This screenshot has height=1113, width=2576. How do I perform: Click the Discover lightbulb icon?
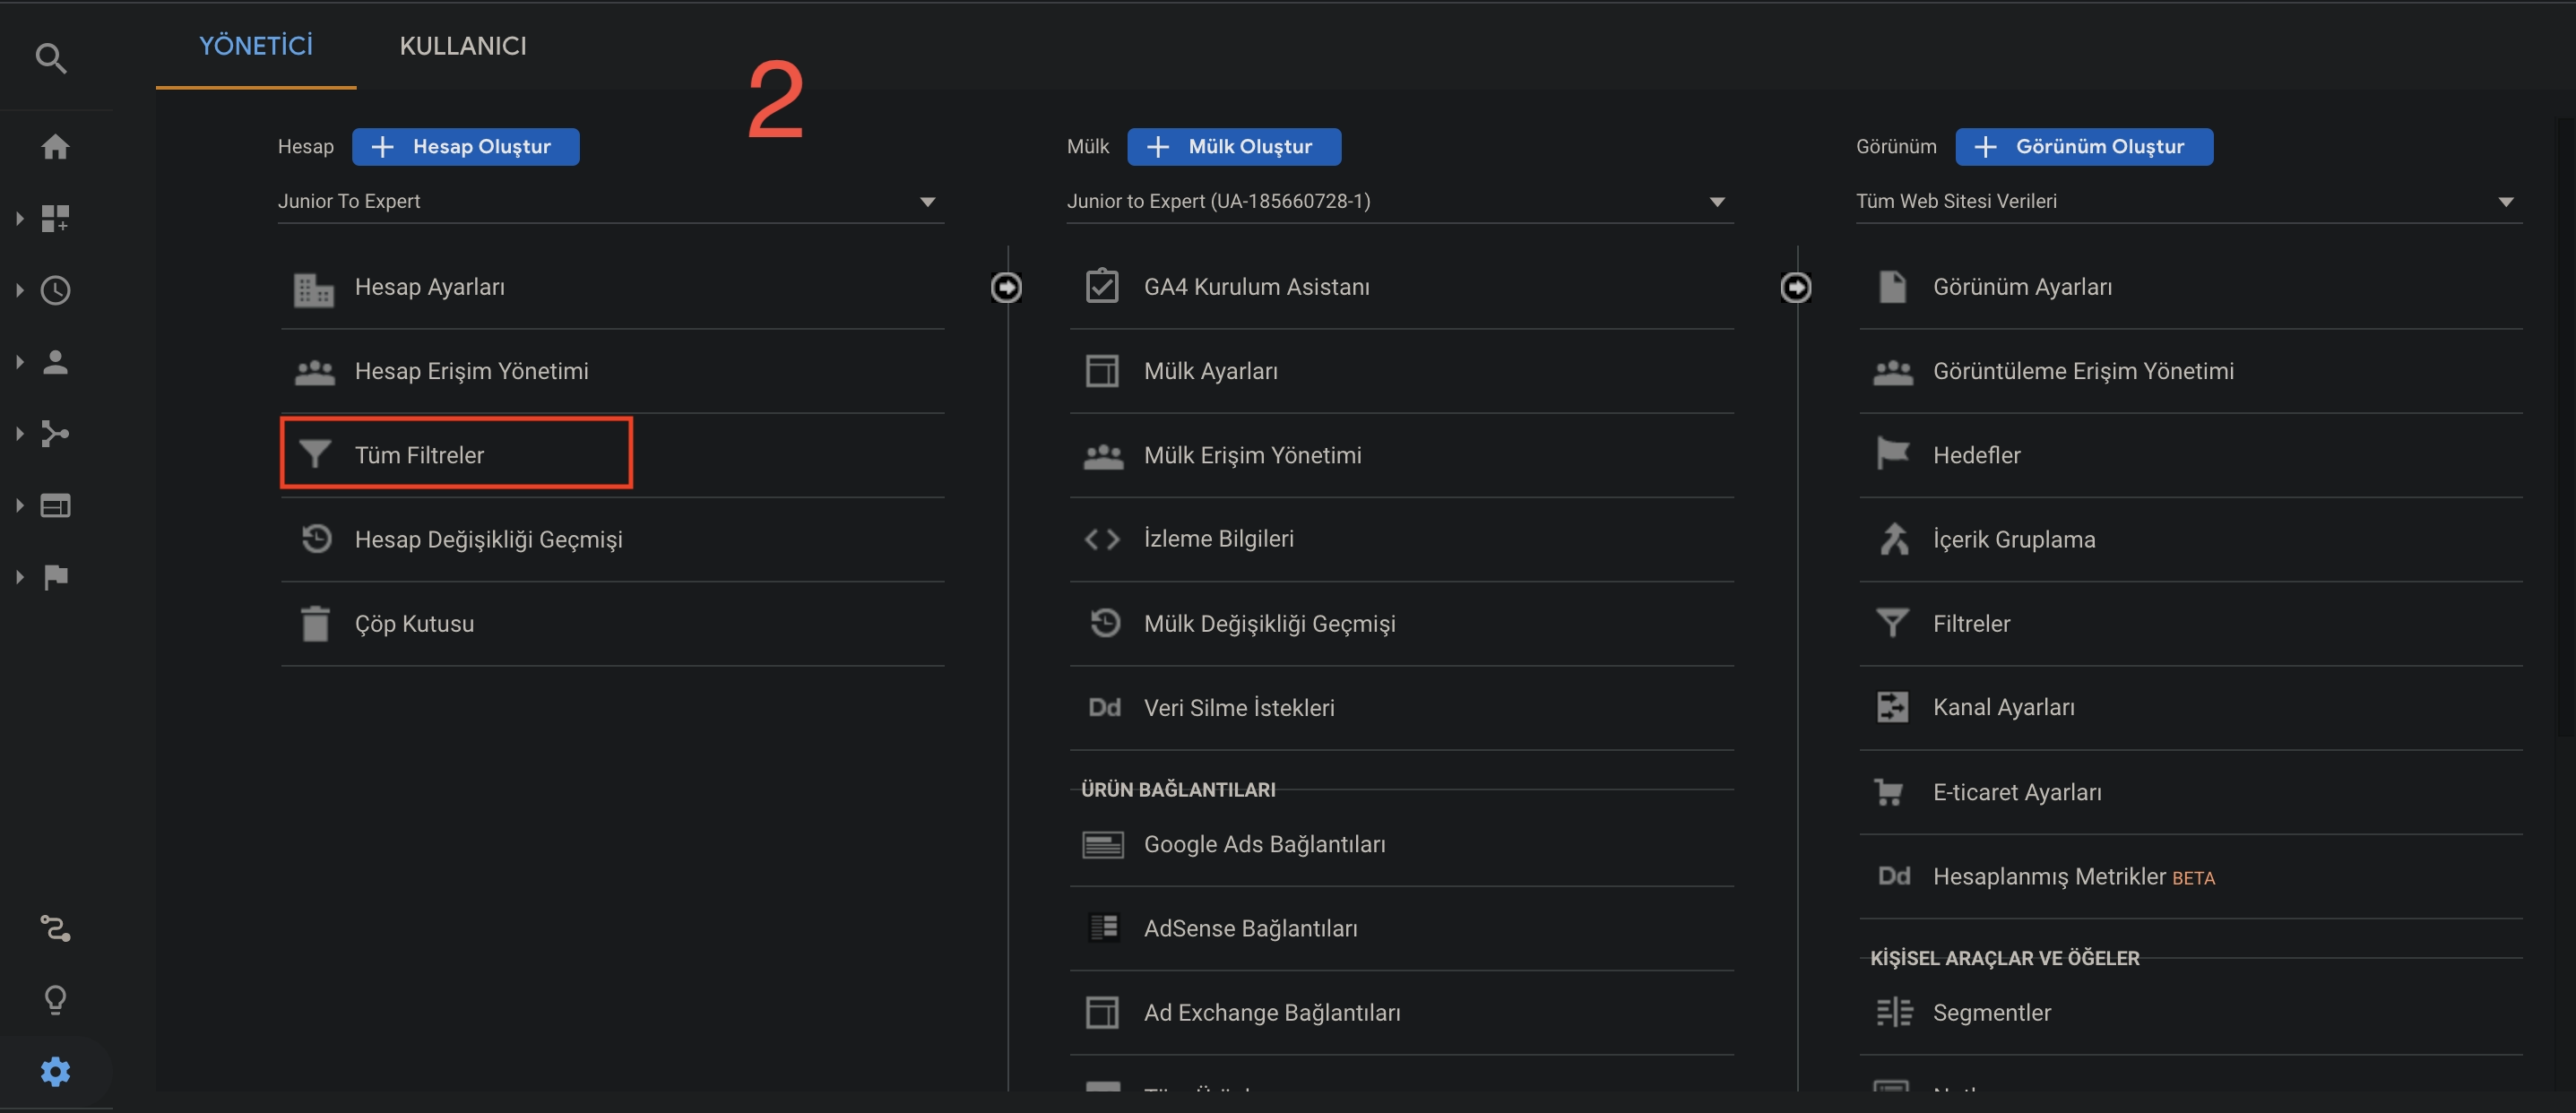coord(55,999)
